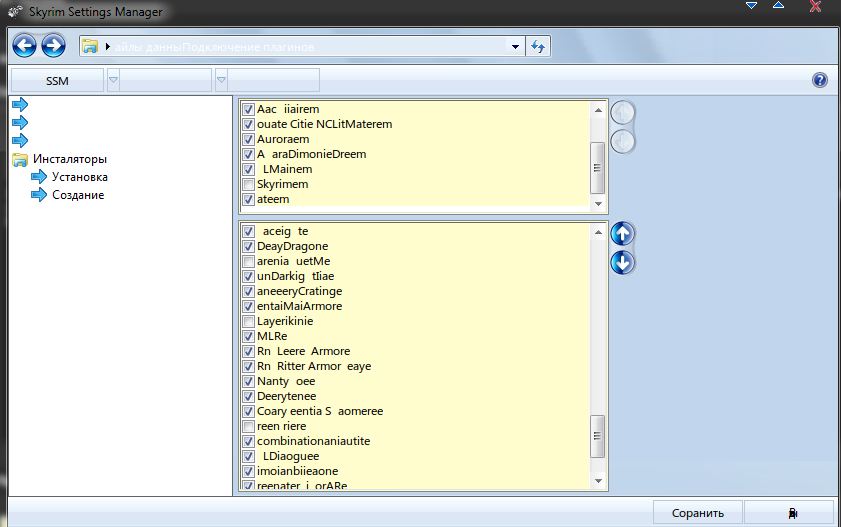The height and width of the screenshot is (527, 841).
Task: Click the second blue arrow in the sidebar
Action: click(20, 123)
